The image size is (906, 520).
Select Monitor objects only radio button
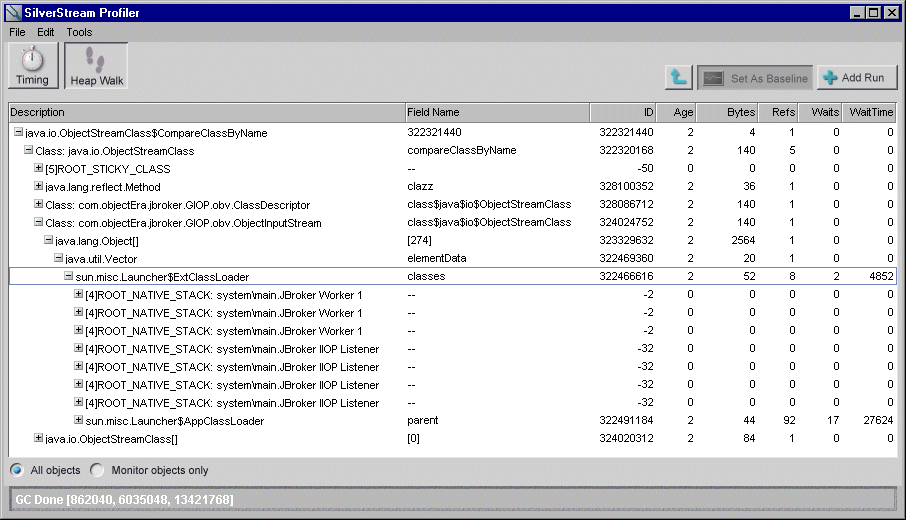[97, 470]
